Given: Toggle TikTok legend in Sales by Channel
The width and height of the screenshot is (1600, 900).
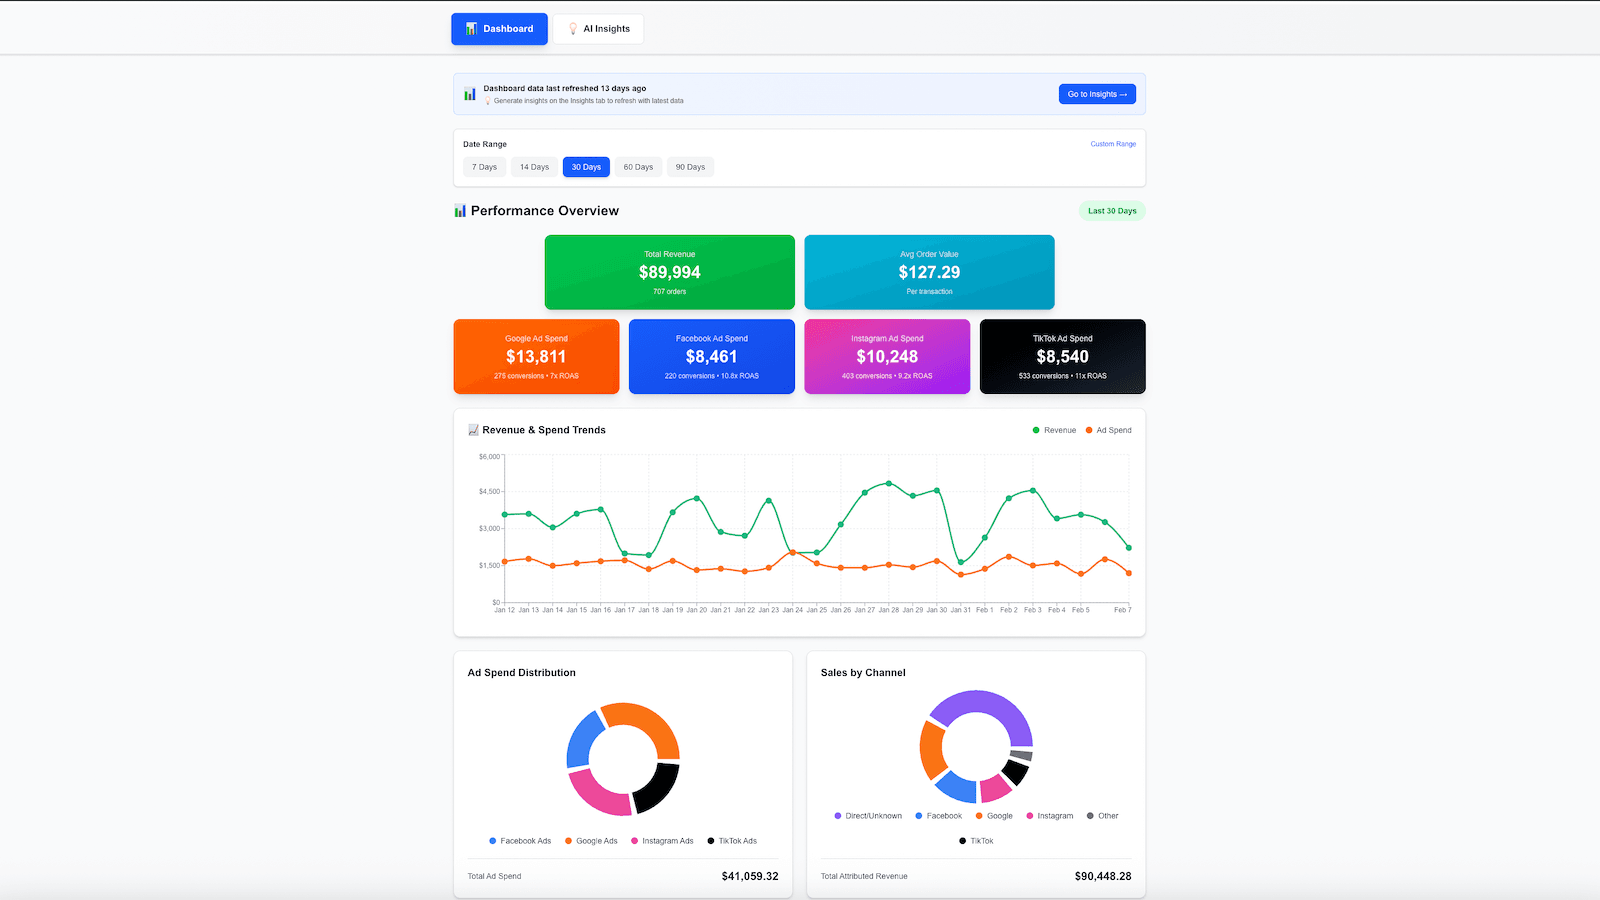Looking at the screenshot, I should pyautogui.click(x=976, y=841).
